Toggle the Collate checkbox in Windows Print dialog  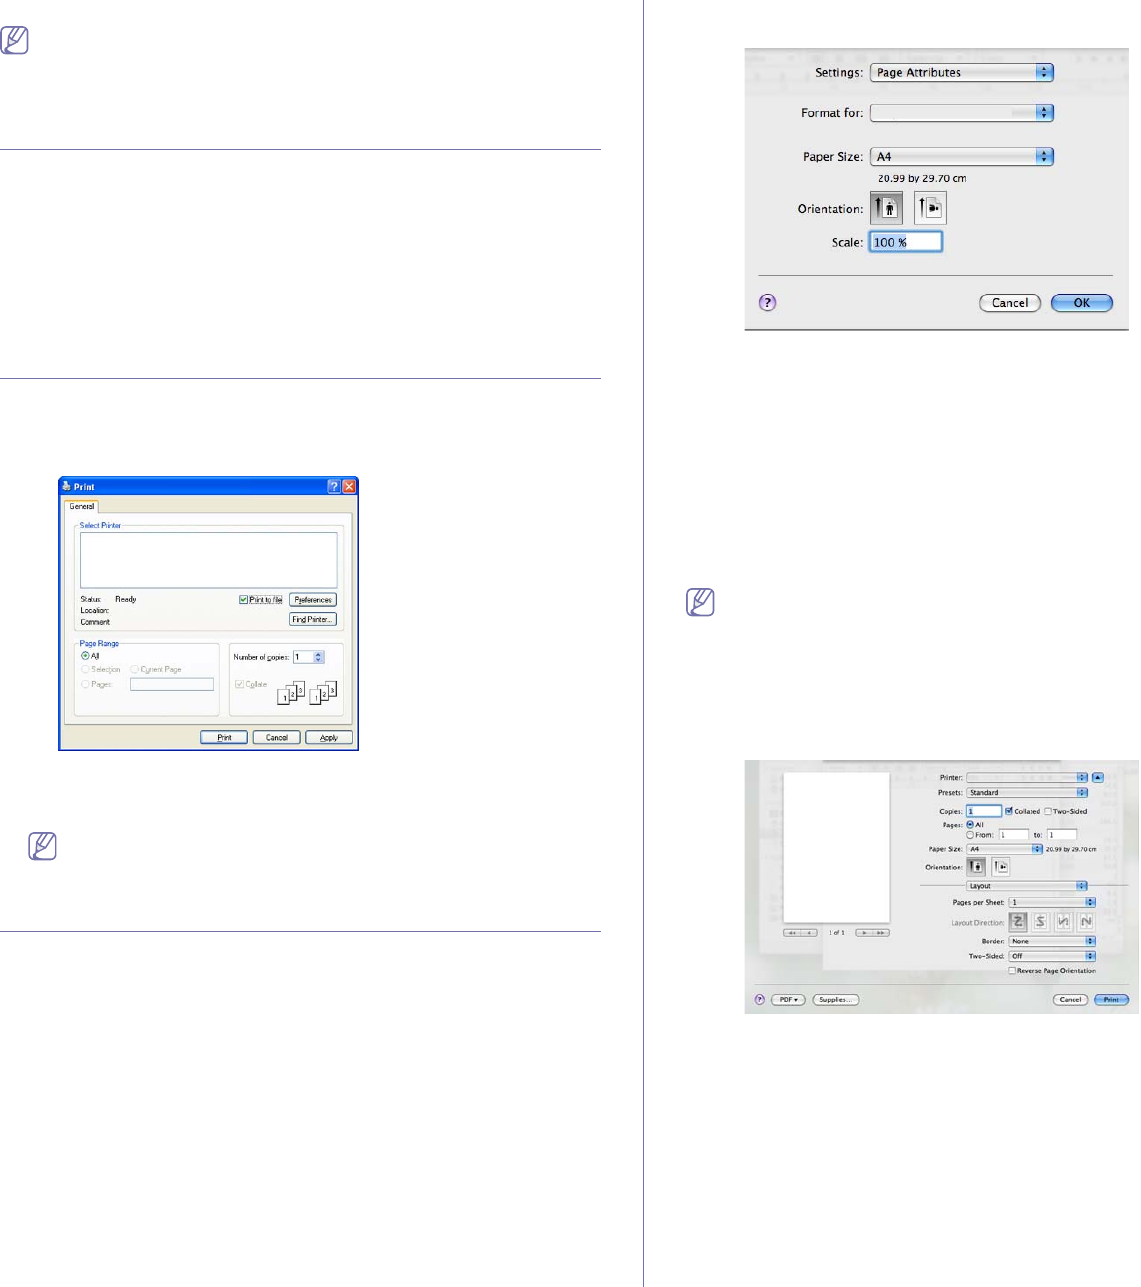239,684
